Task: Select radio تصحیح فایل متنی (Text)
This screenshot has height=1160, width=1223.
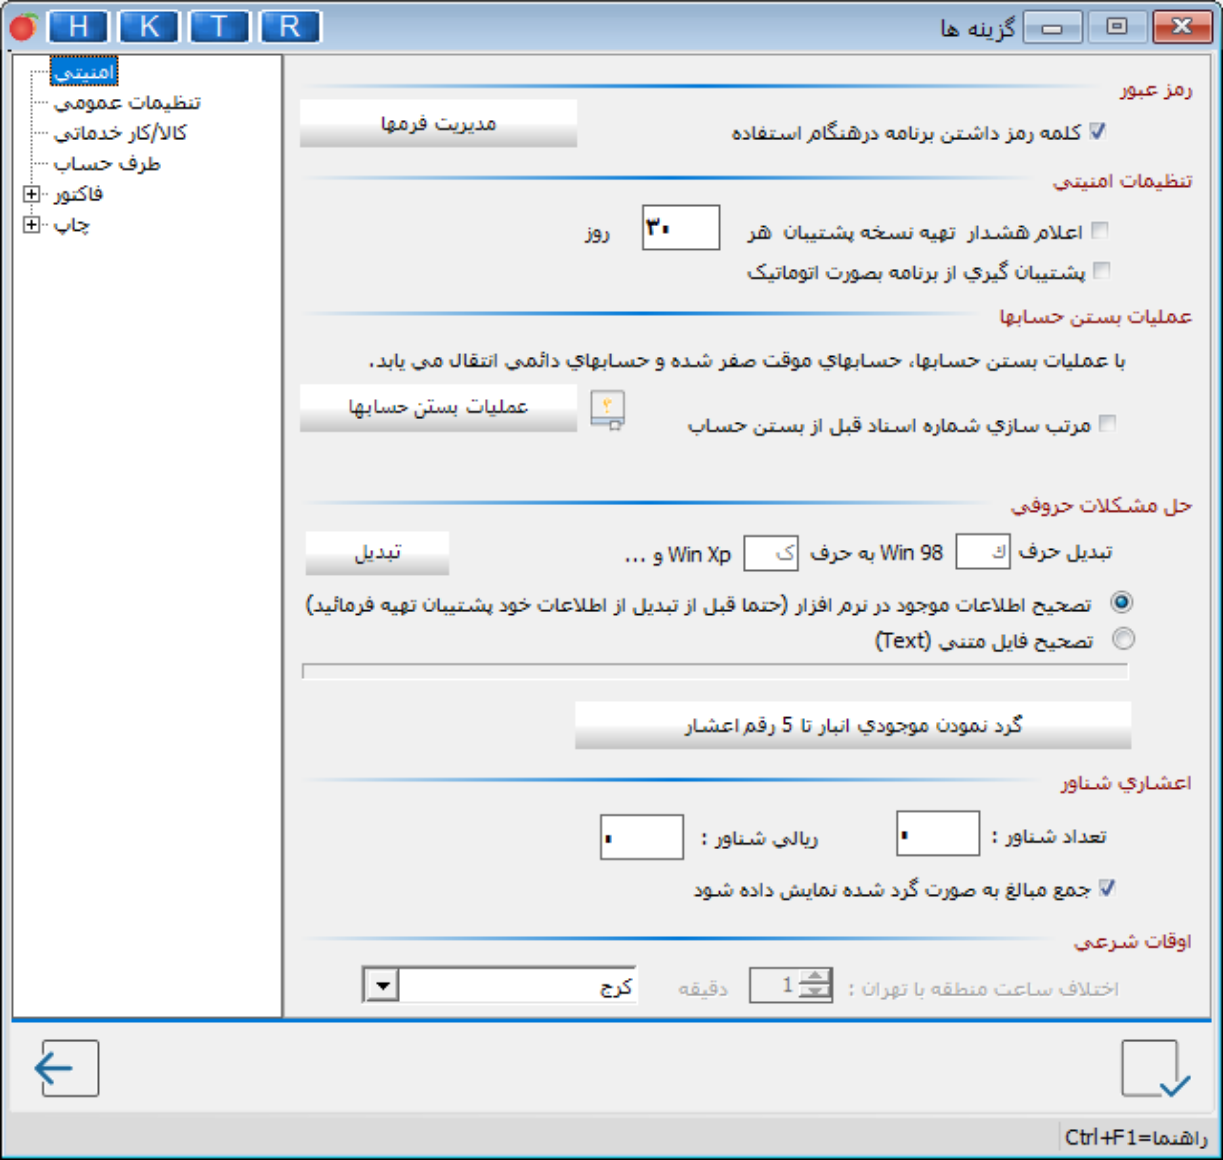Action: 1124,639
